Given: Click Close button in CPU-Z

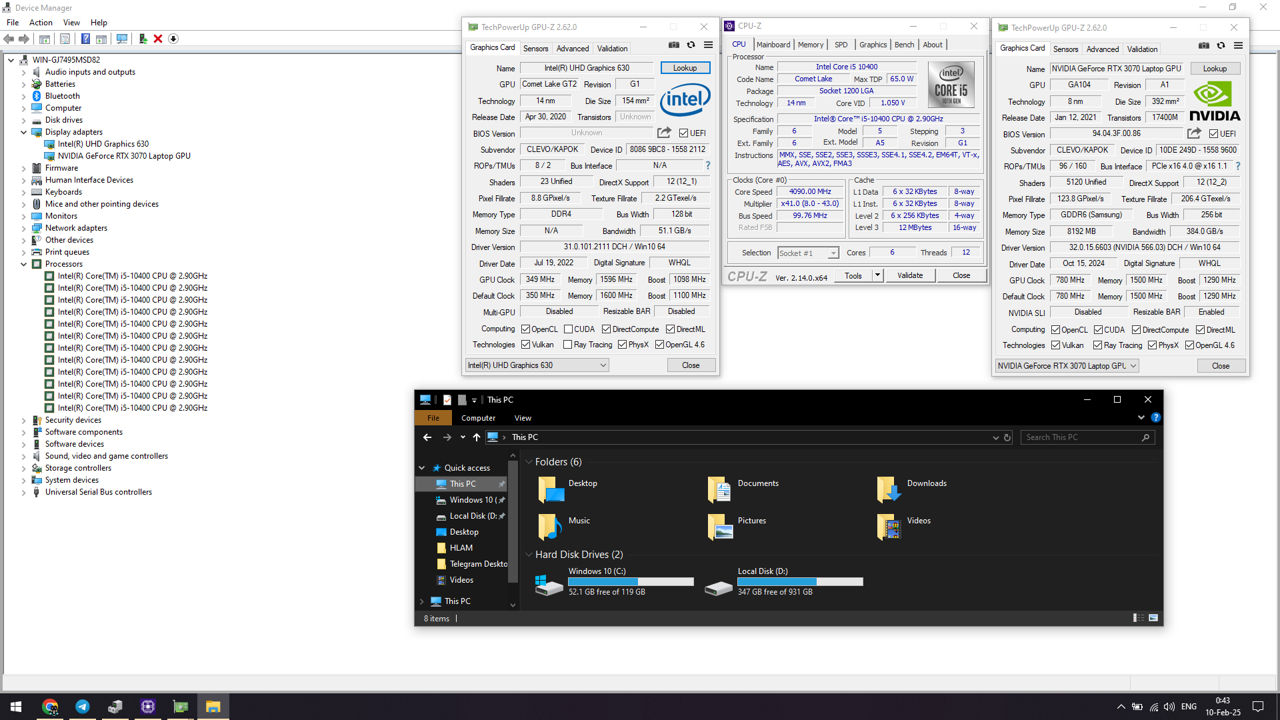Looking at the screenshot, I should point(961,275).
